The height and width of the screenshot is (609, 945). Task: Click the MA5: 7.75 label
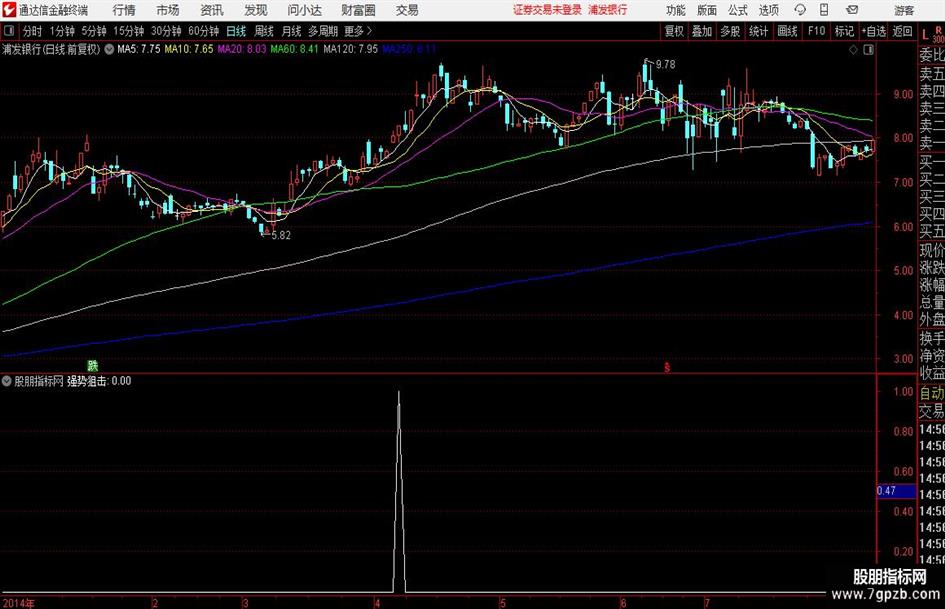pyautogui.click(x=139, y=49)
